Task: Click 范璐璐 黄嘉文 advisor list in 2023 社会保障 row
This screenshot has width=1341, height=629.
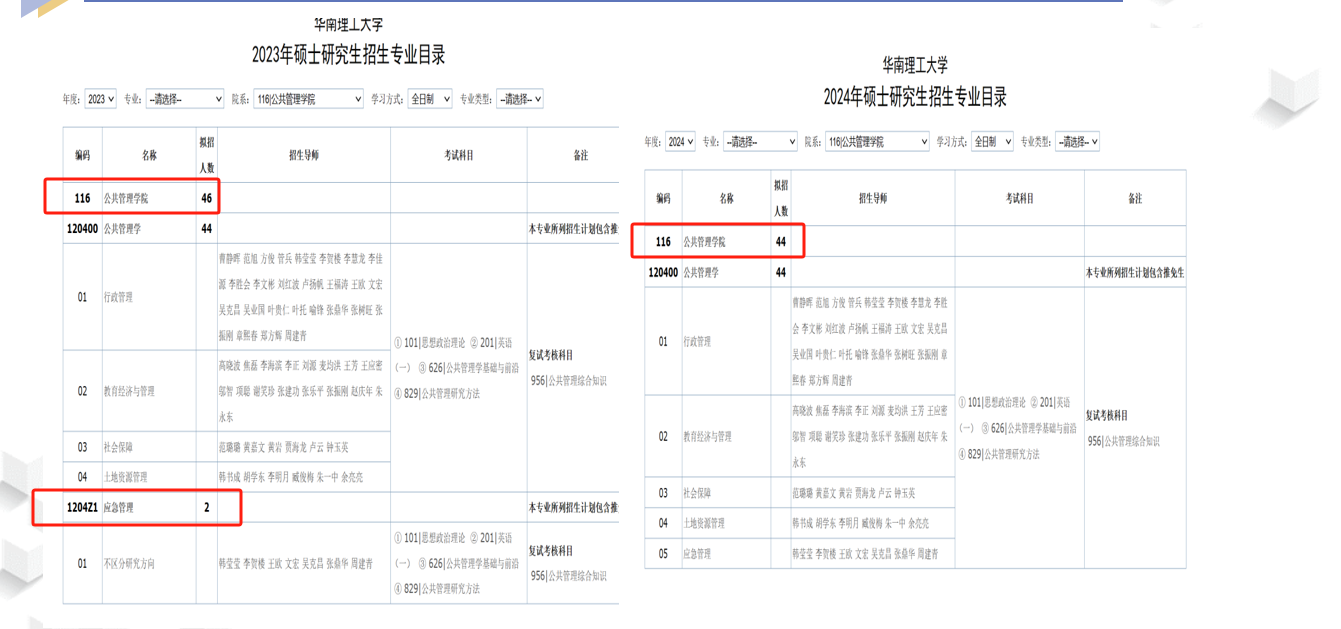Action: [x=283, y=447]
